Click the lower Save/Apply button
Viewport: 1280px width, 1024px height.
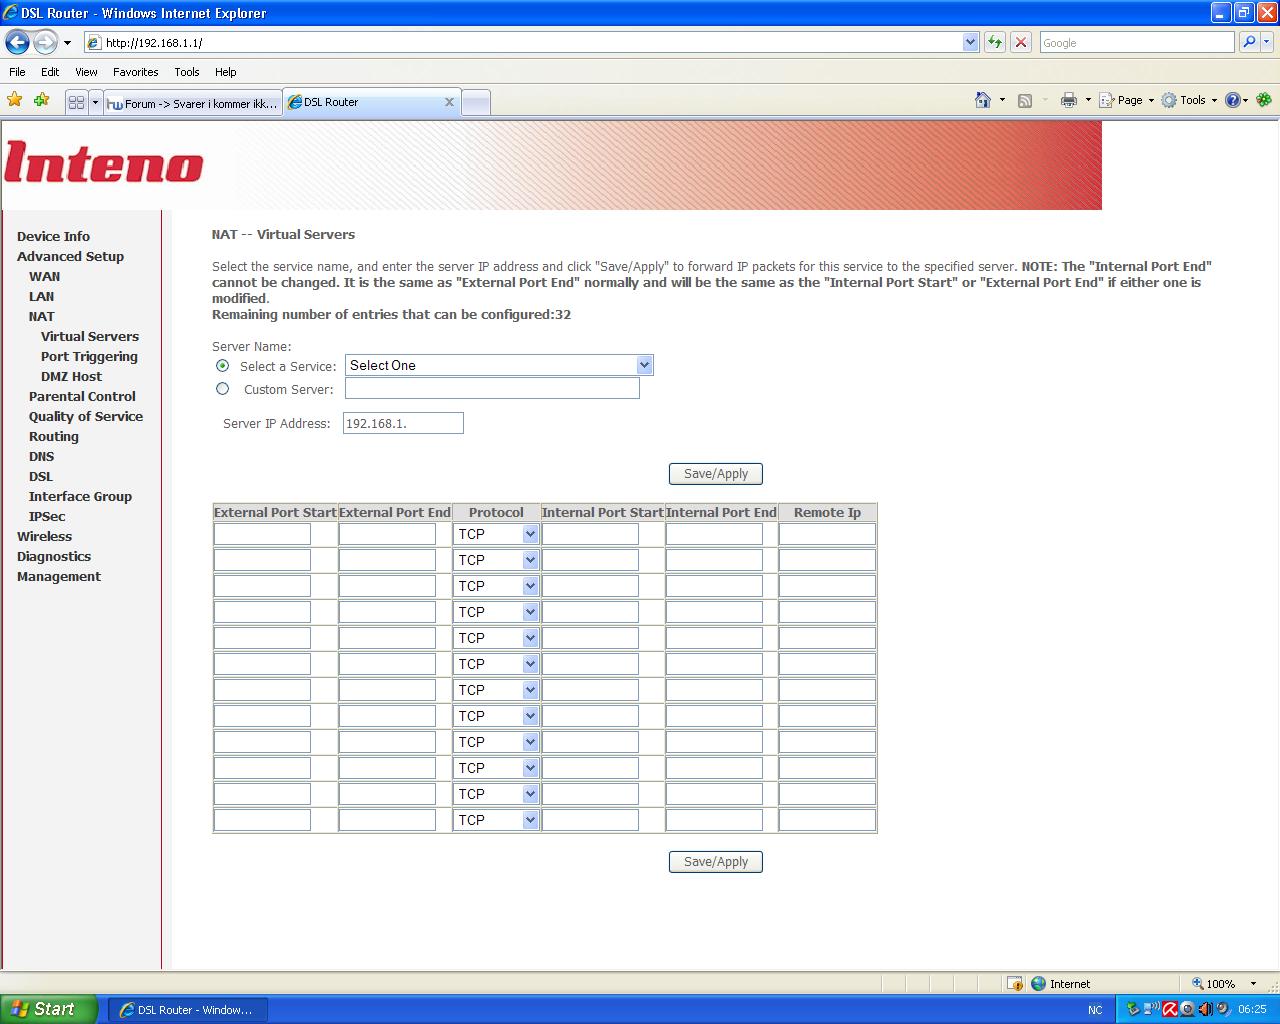click(716, 862)
